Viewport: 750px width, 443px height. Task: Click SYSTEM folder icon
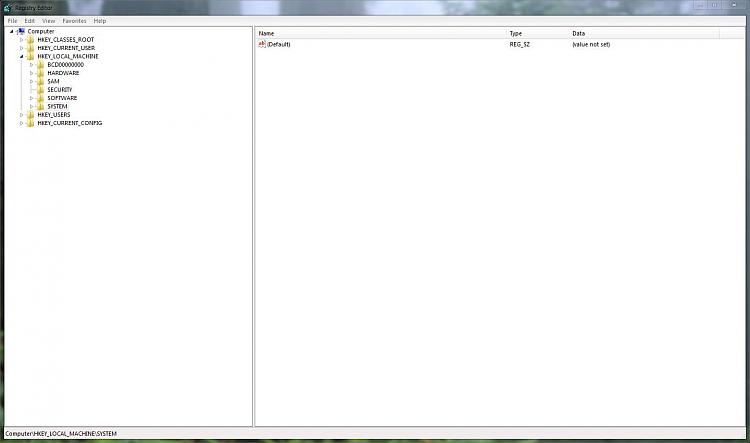coord(41,106)
